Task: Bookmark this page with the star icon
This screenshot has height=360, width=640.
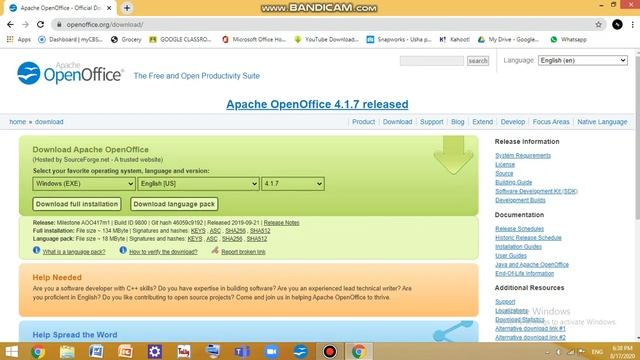Action: click(x=598, y=24)
